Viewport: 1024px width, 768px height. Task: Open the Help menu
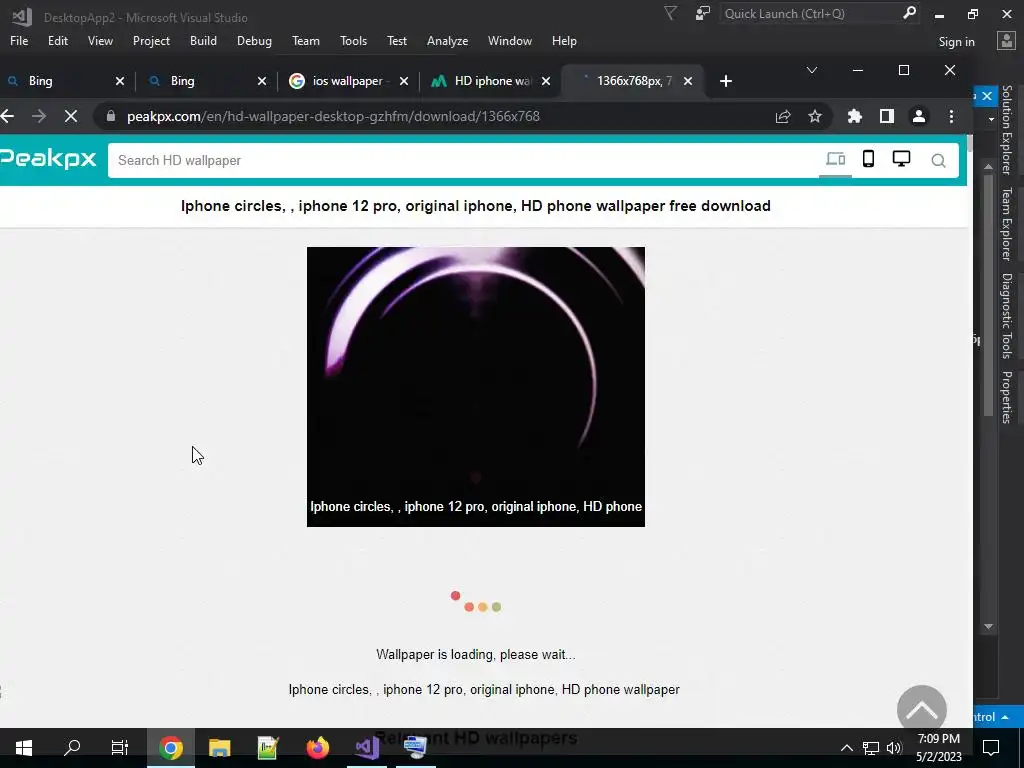[564, 41]
